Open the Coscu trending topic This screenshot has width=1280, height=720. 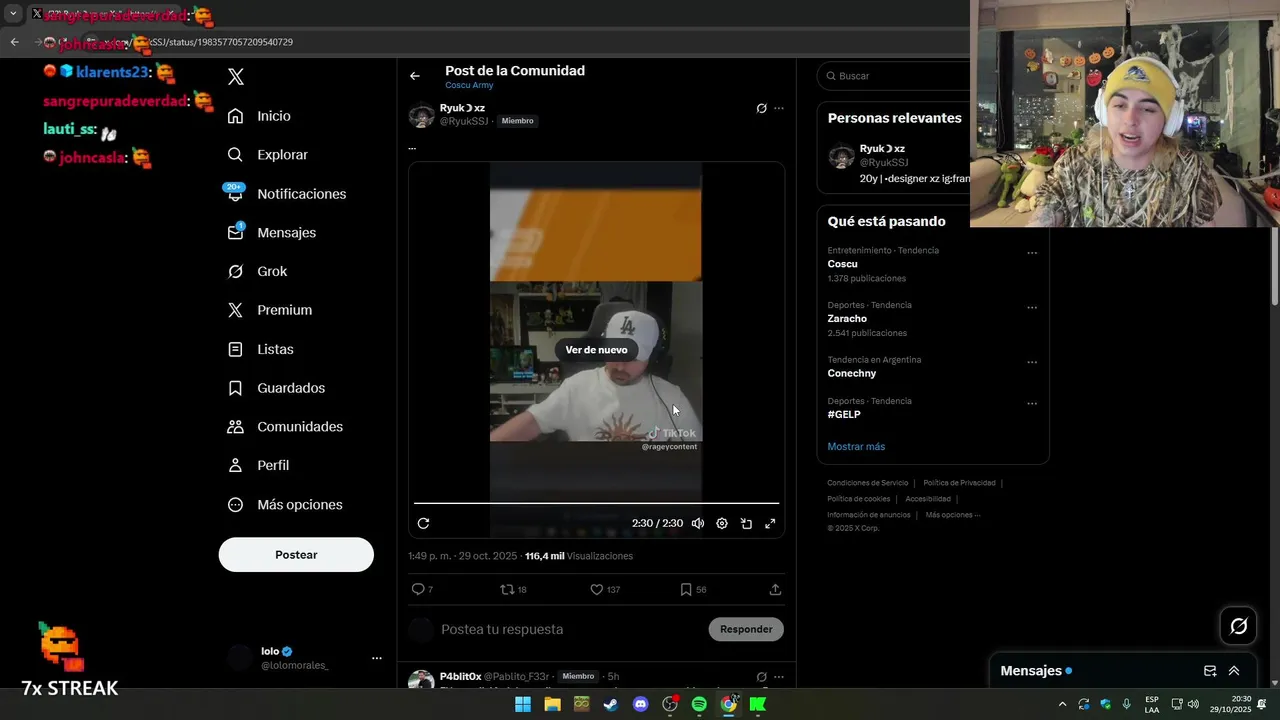(842, 264)
